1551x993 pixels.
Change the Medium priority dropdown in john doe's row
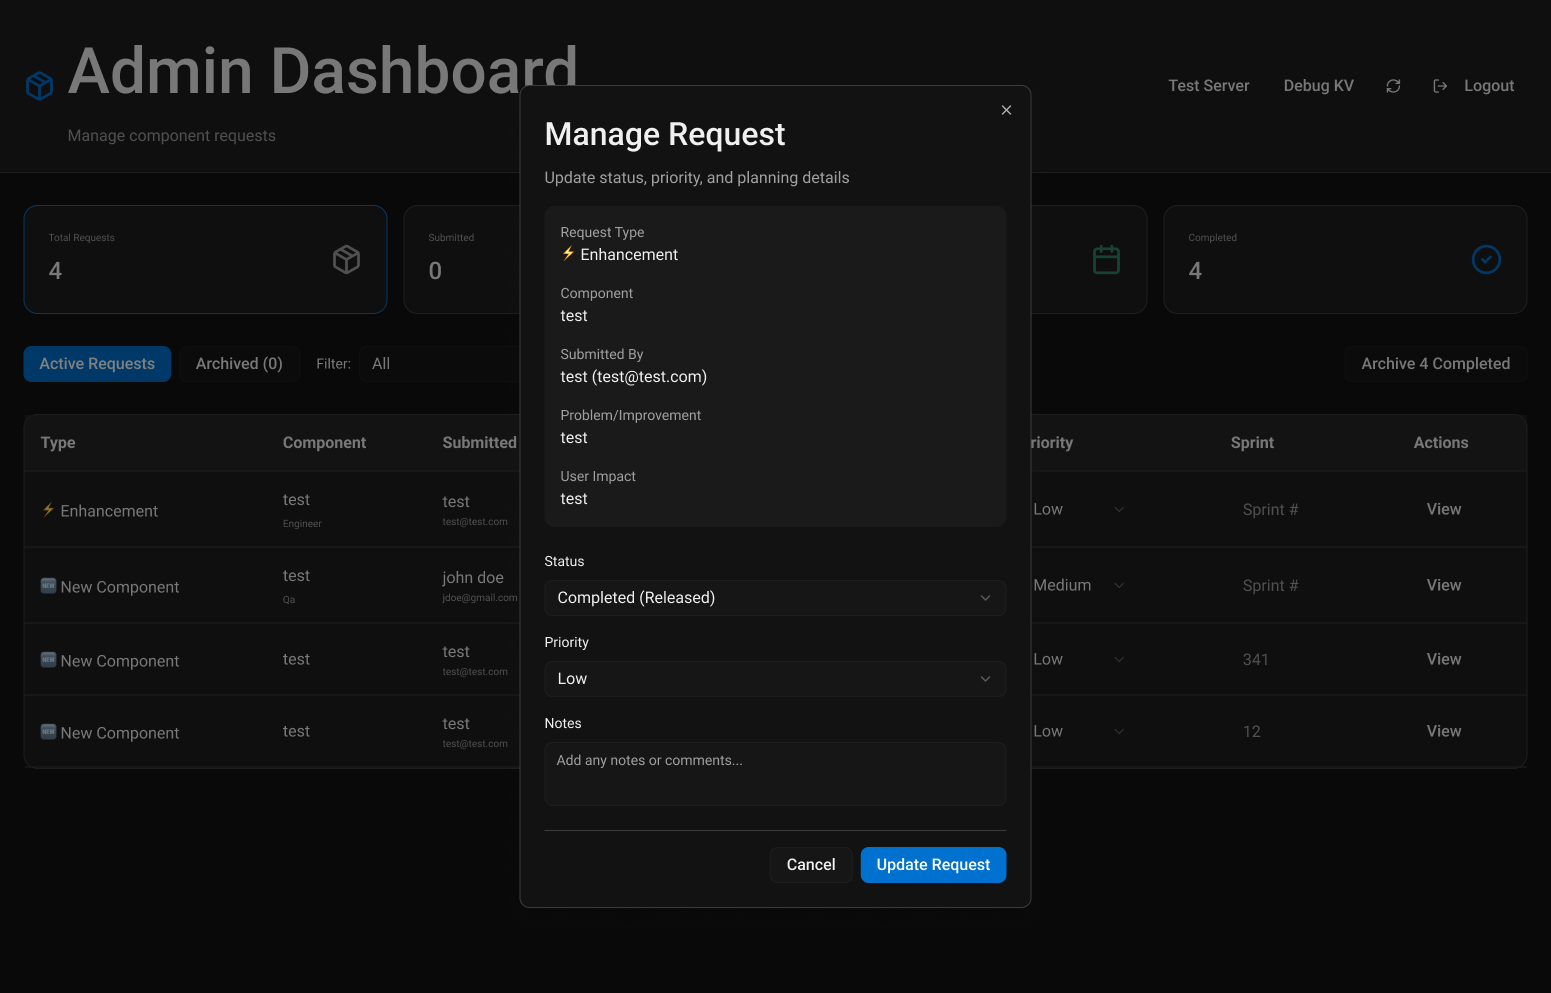click(1080, 585)
